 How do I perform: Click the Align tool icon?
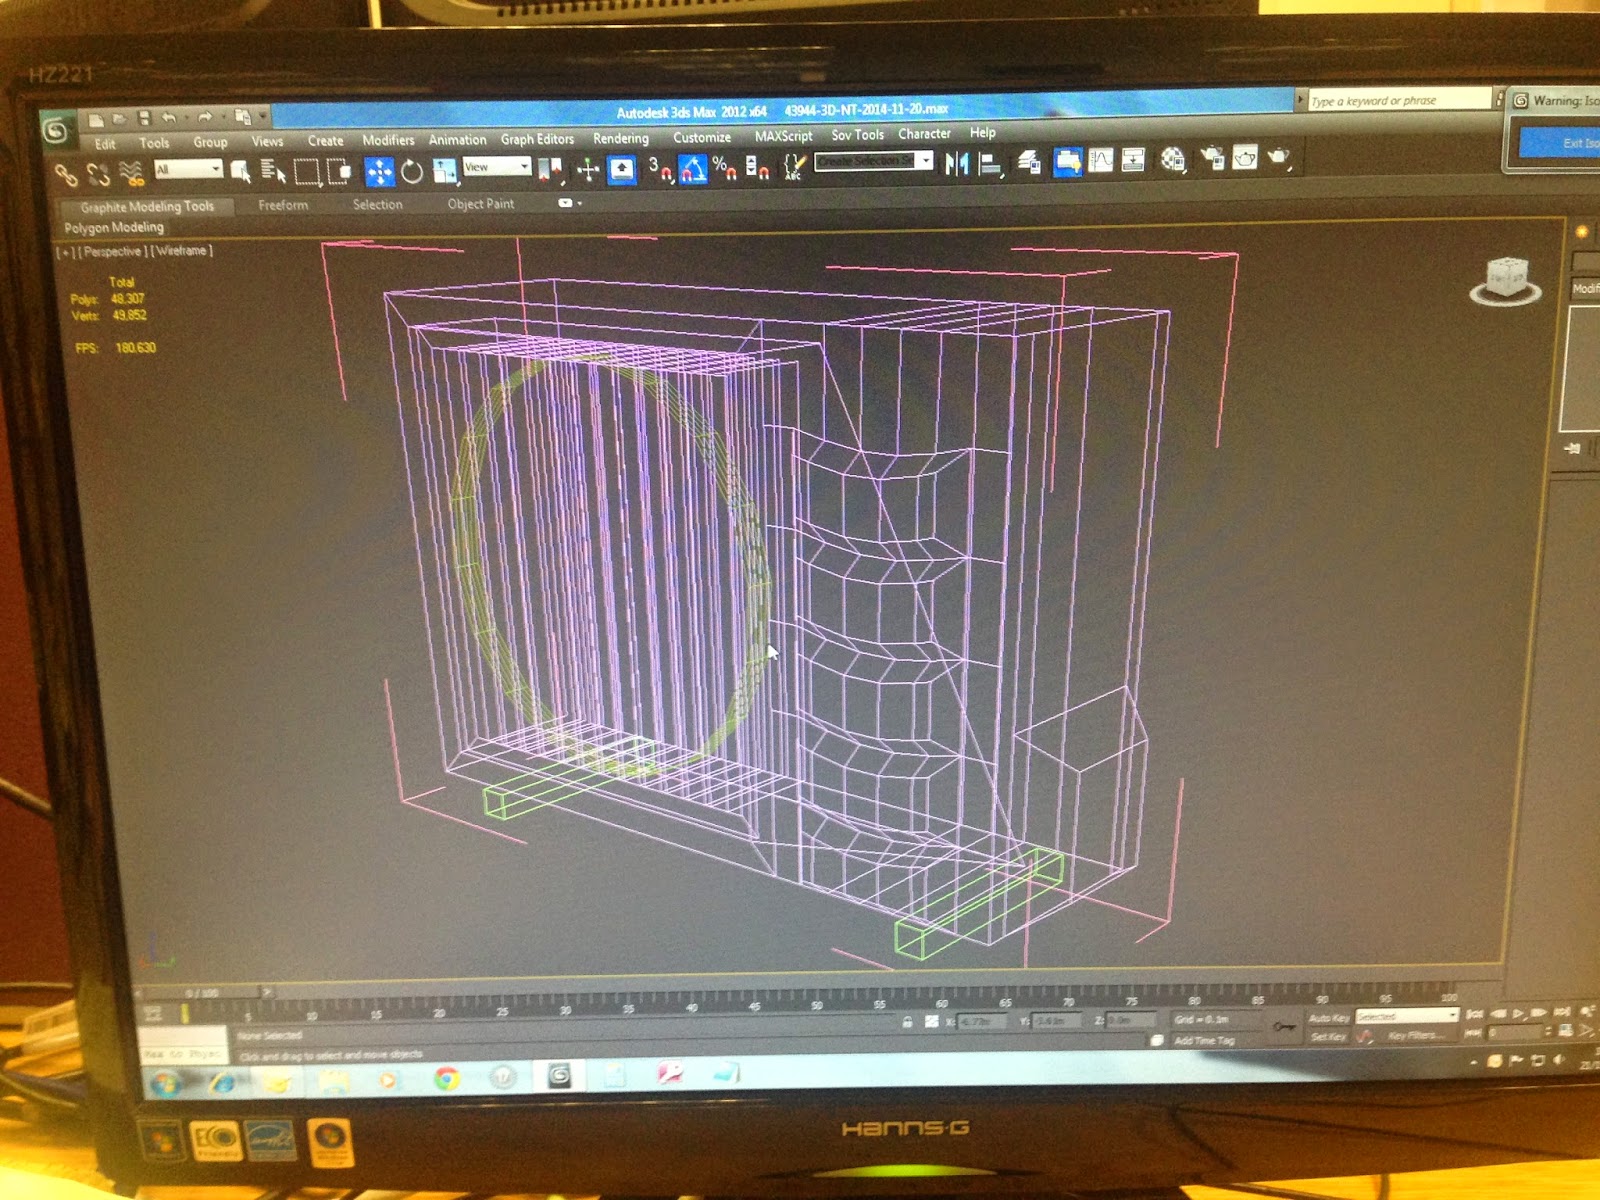pos(990,164)
